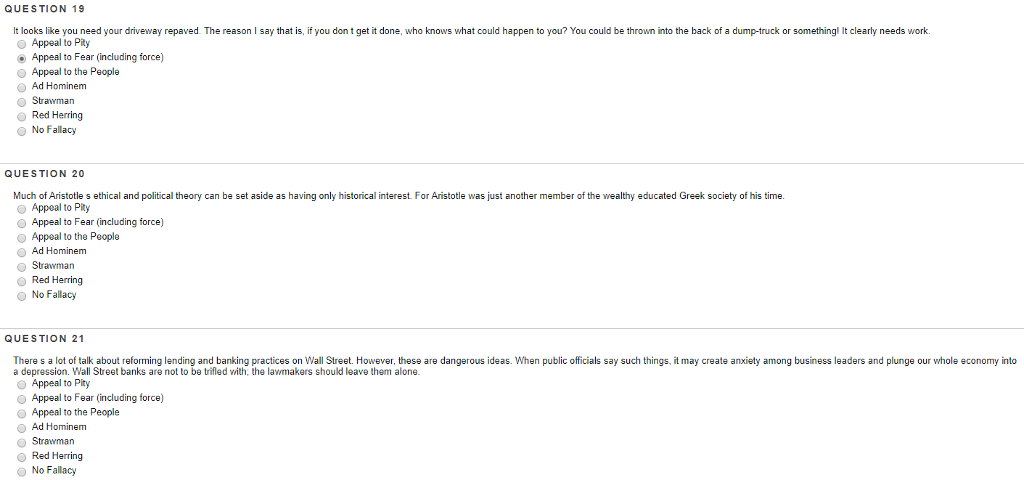Select Appeal to Pity for Question 20

(x=22, y=208)
